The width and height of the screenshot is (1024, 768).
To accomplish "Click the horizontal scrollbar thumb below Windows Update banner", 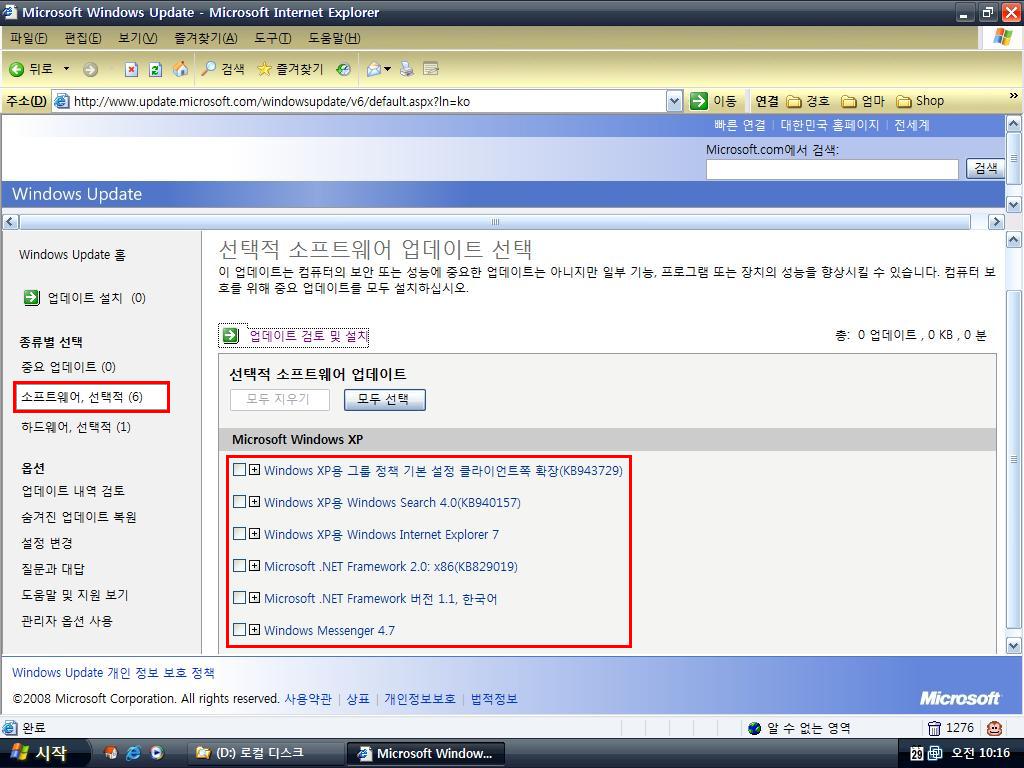I will click(495, 222).
